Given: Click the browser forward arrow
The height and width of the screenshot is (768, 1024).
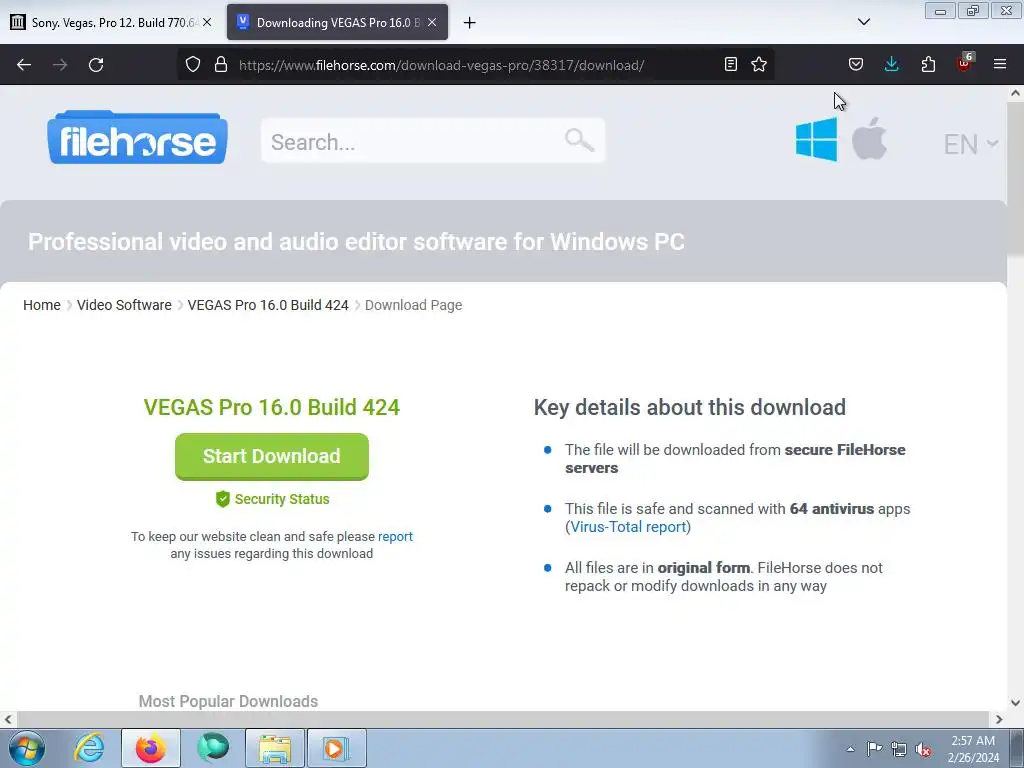Looking at the screenshot, I should [x=60, y=65].
